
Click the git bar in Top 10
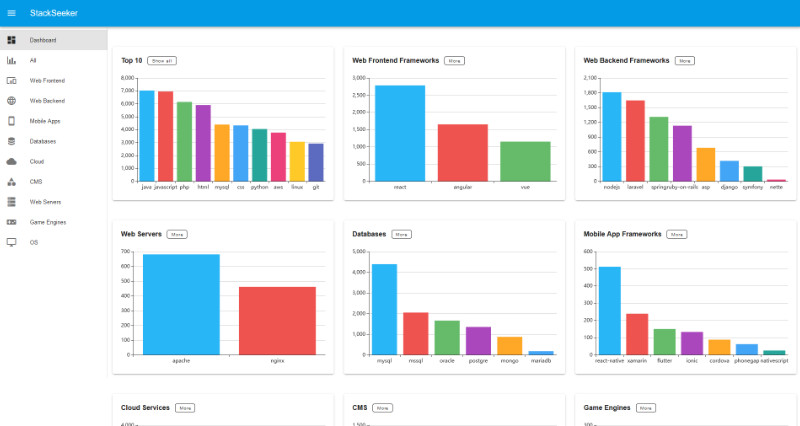(316, 162)
